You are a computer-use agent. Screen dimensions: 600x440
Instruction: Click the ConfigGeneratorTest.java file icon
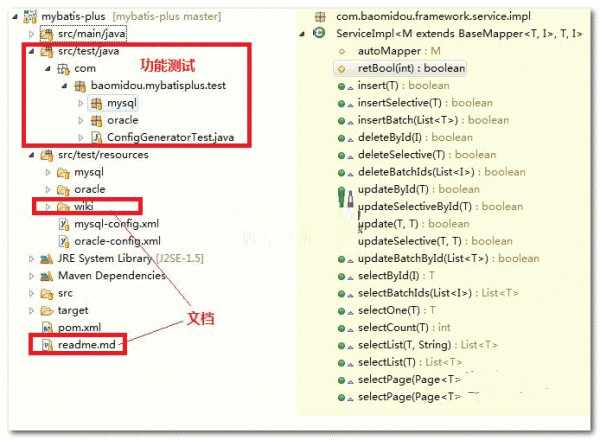point(96,137)
